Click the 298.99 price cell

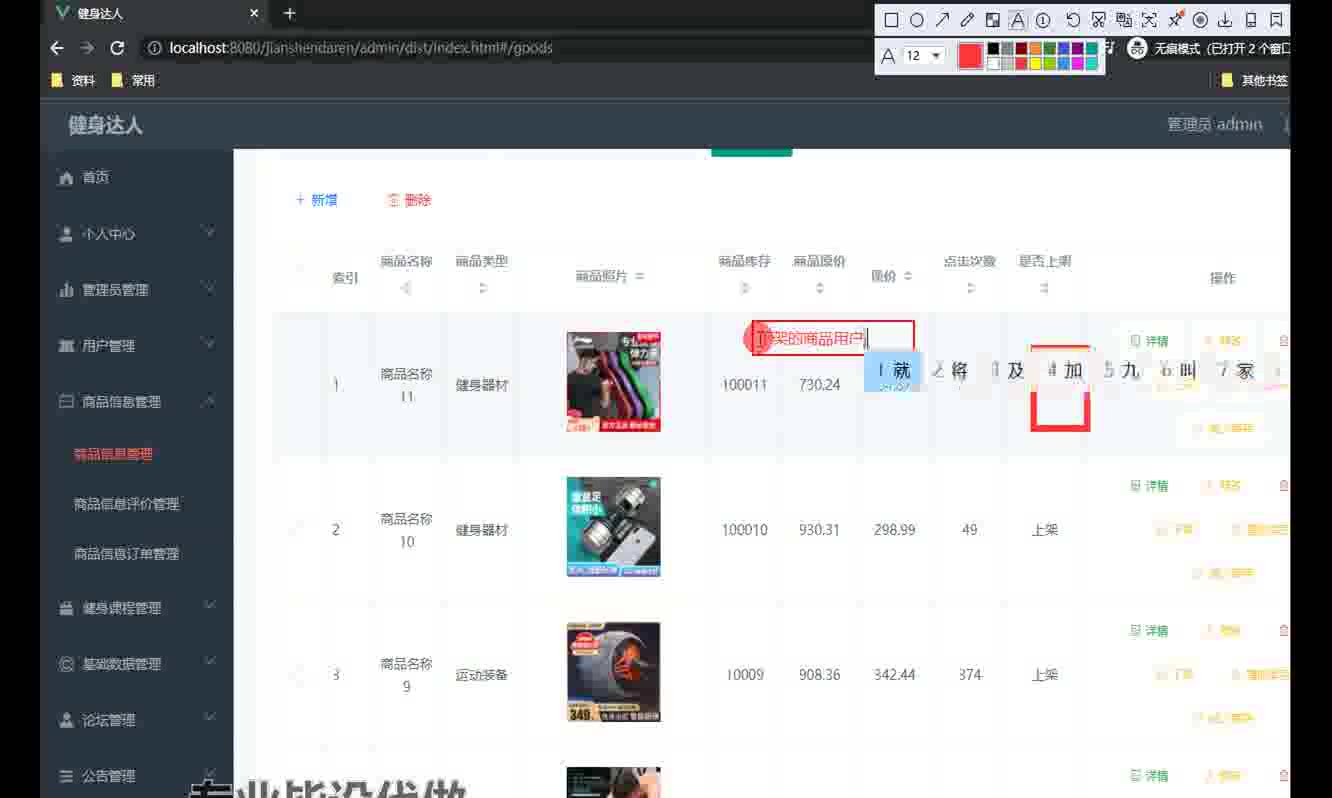(x=894, y=530)
